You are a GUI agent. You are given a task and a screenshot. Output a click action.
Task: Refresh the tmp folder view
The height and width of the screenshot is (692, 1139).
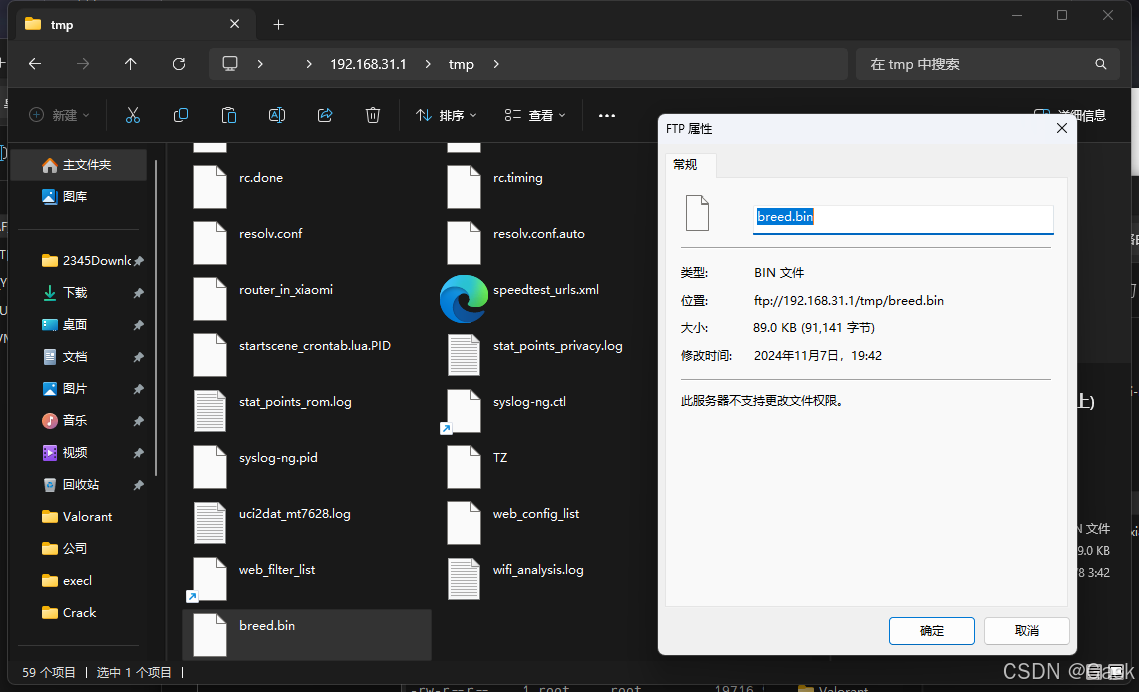coord(179,64)
